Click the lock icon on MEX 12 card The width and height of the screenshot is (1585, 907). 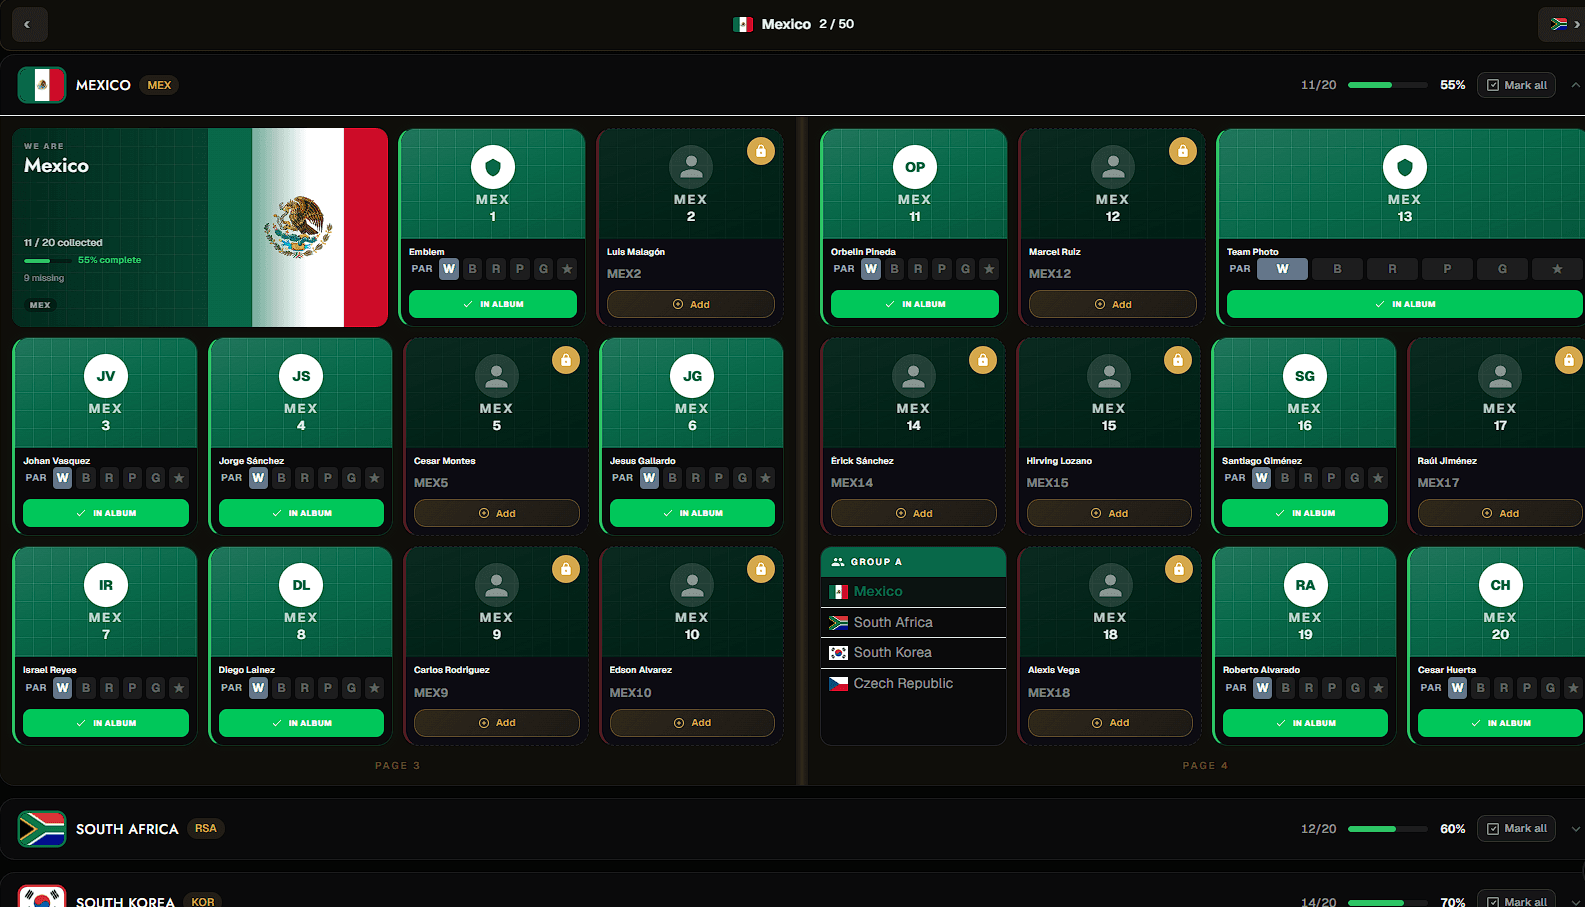1183,152
